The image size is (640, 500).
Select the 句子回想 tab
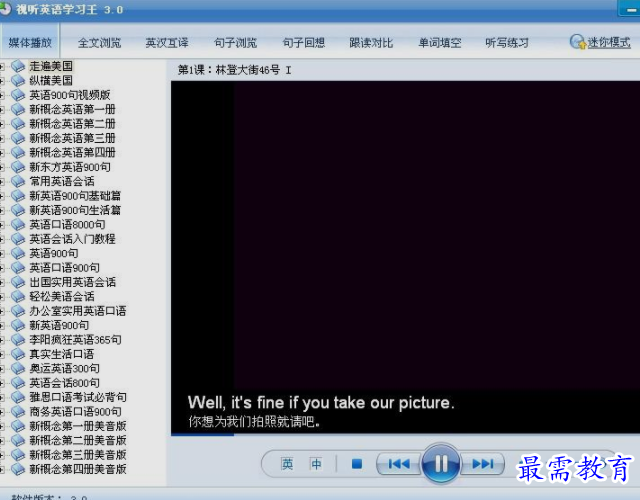point(304,42)
